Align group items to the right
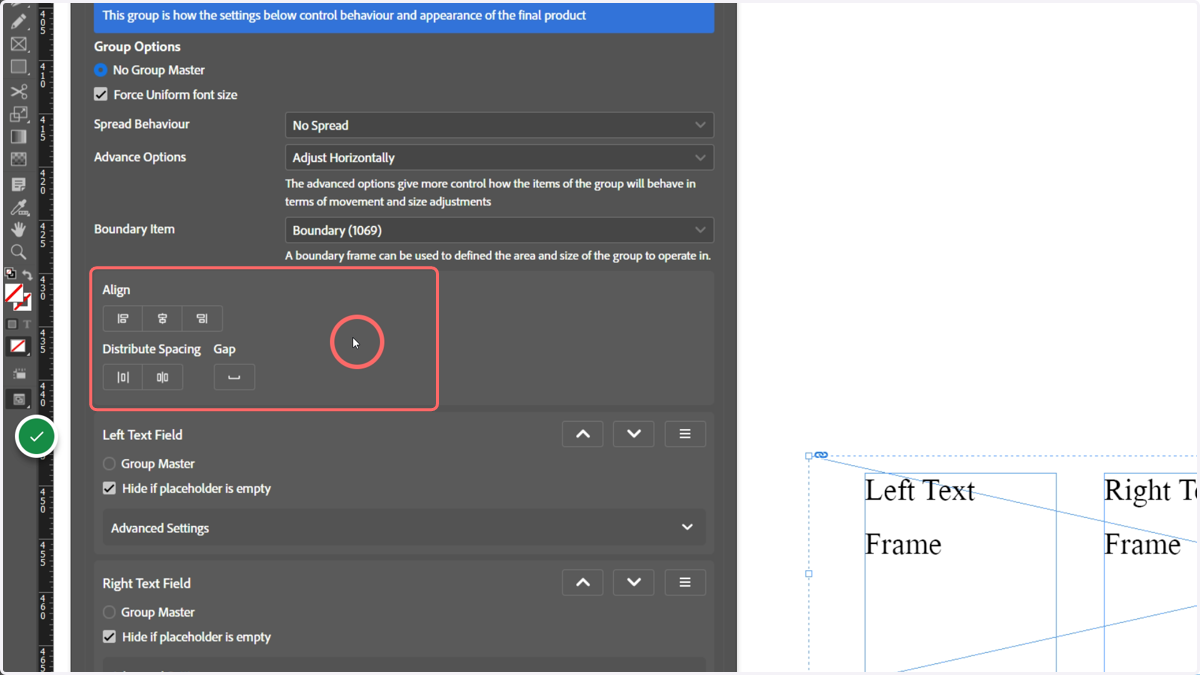Screen dimensions: 1200x675 pos(202,319)
